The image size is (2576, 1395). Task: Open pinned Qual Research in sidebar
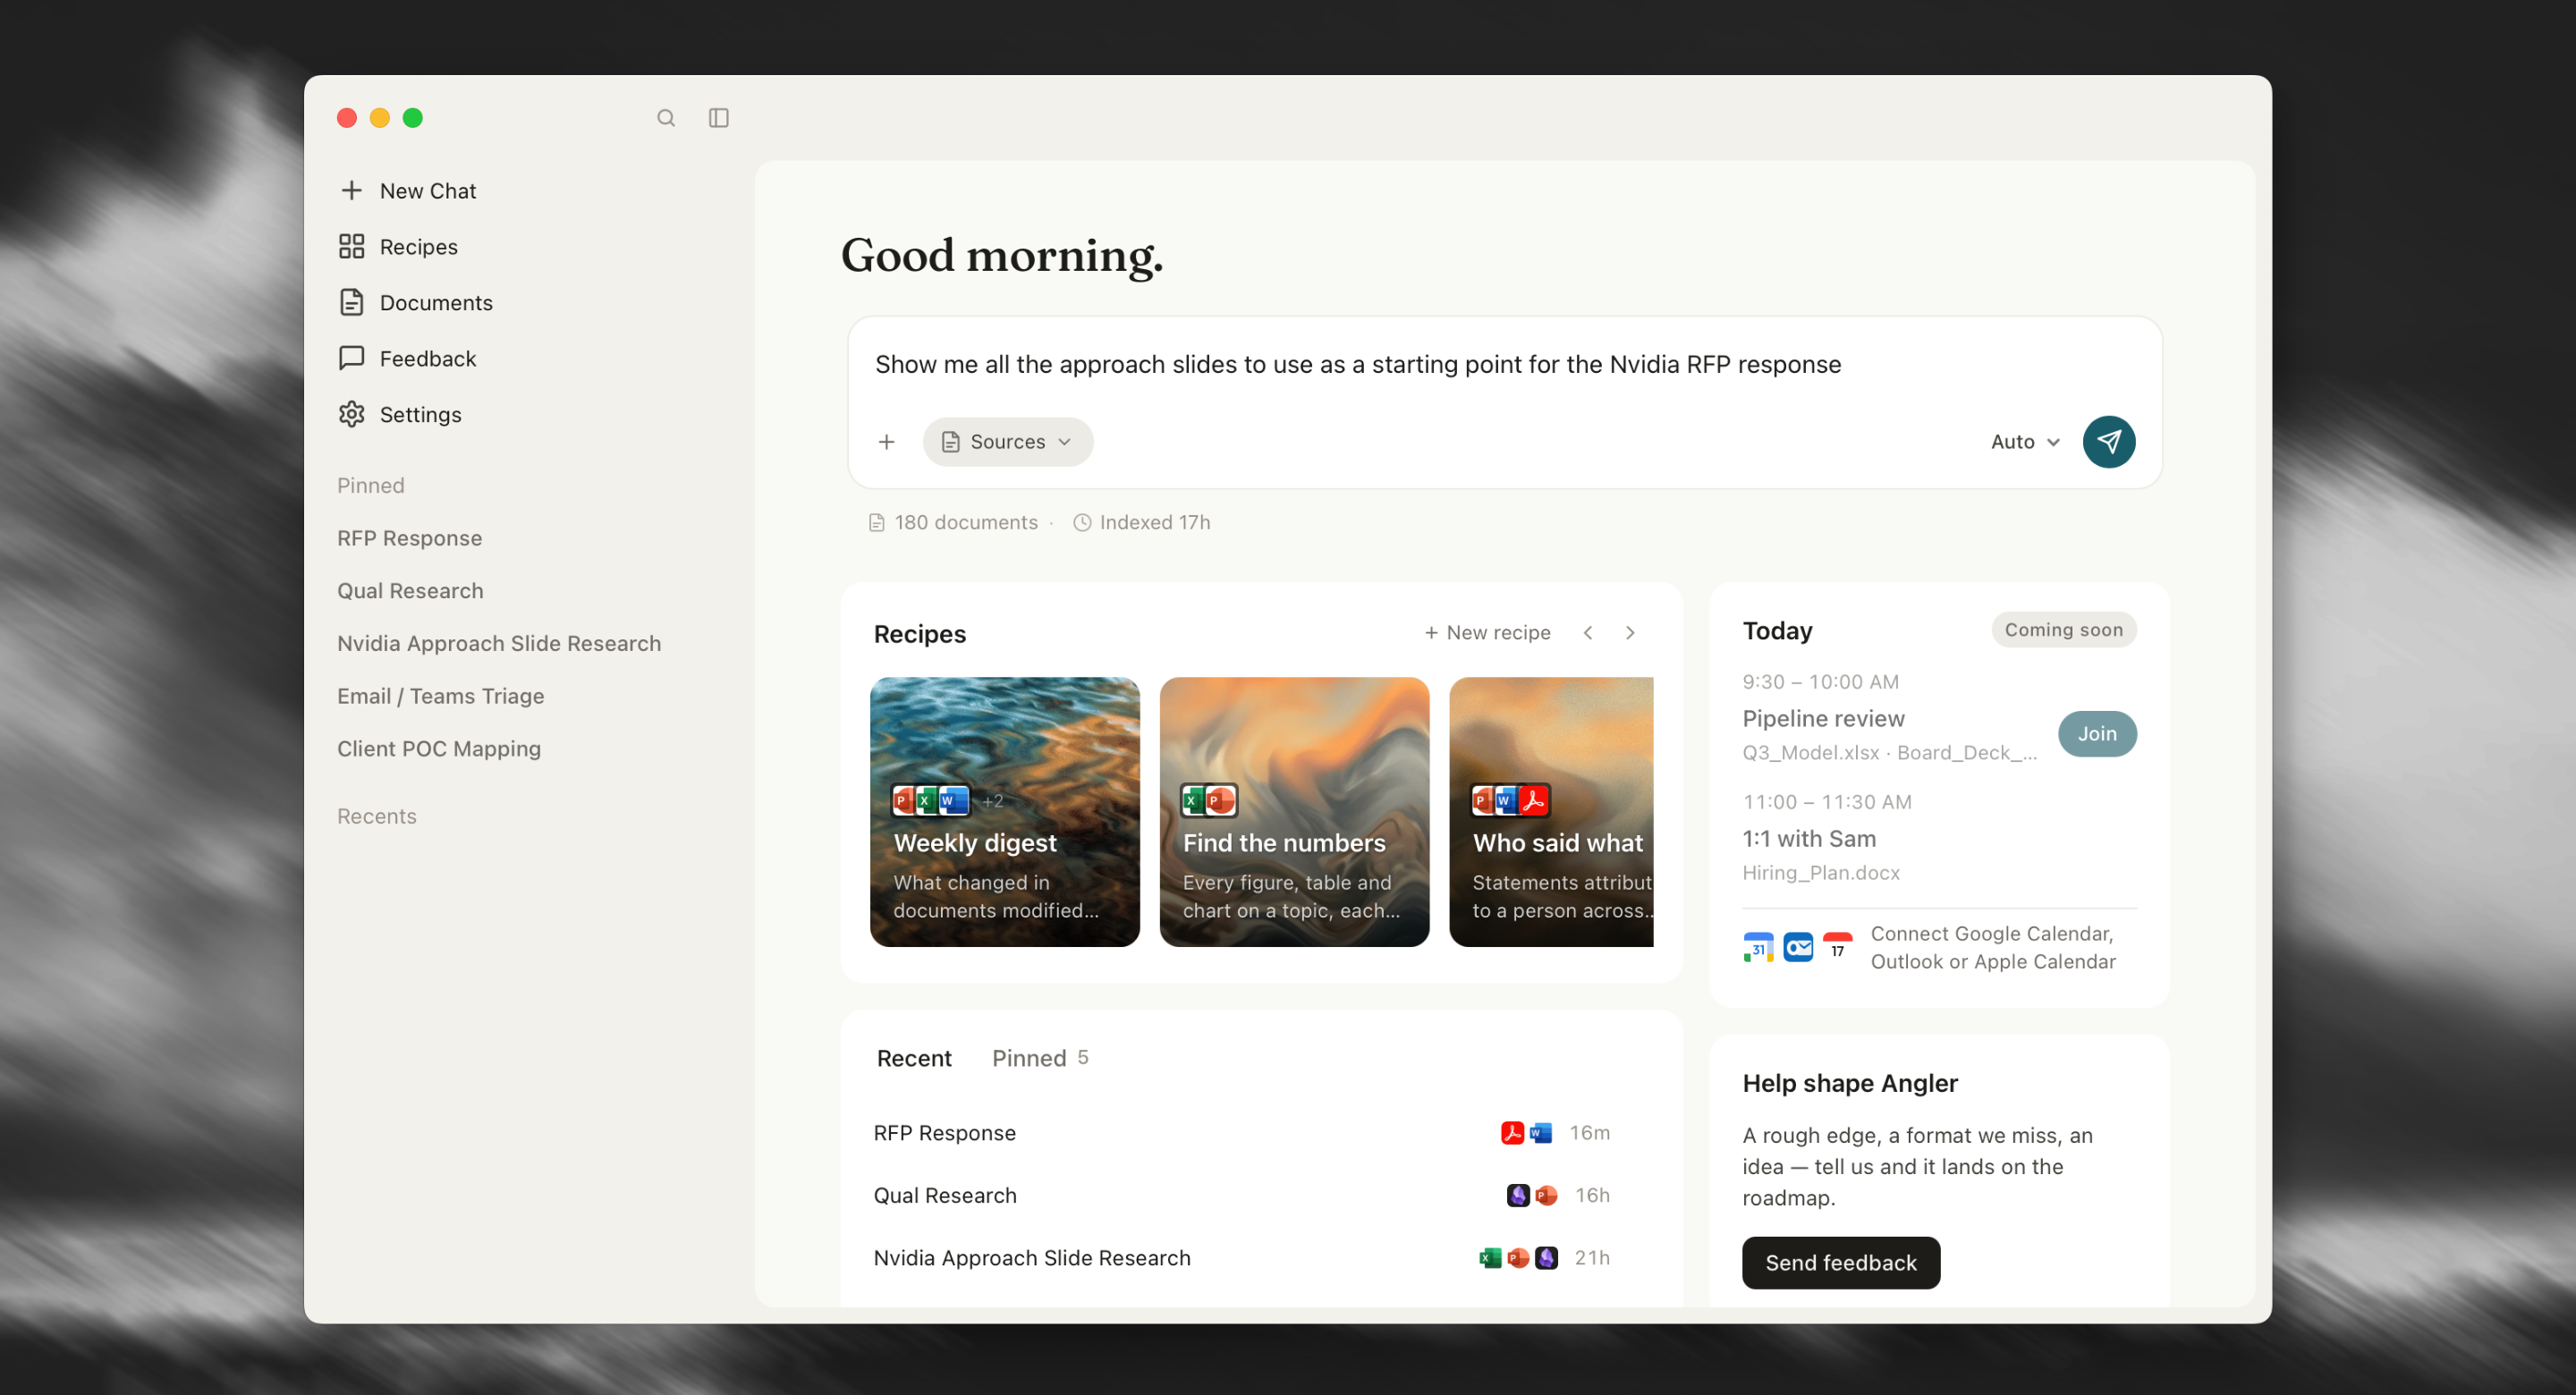click(x=410, y=591)
